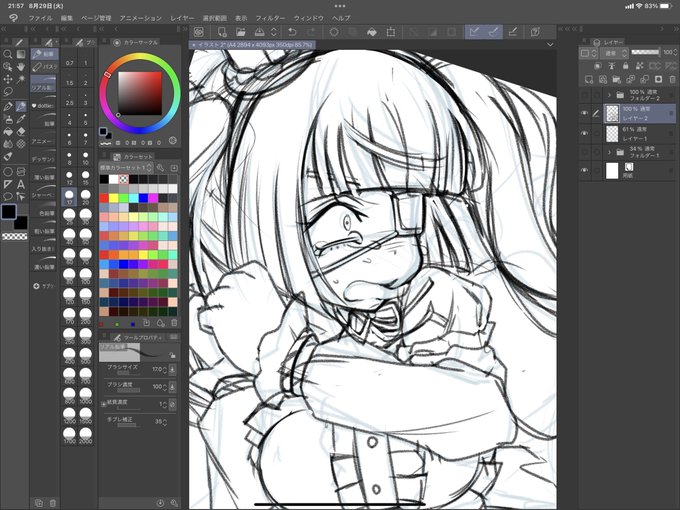Toggle snap to ruler in command bar

pos(474,32)
